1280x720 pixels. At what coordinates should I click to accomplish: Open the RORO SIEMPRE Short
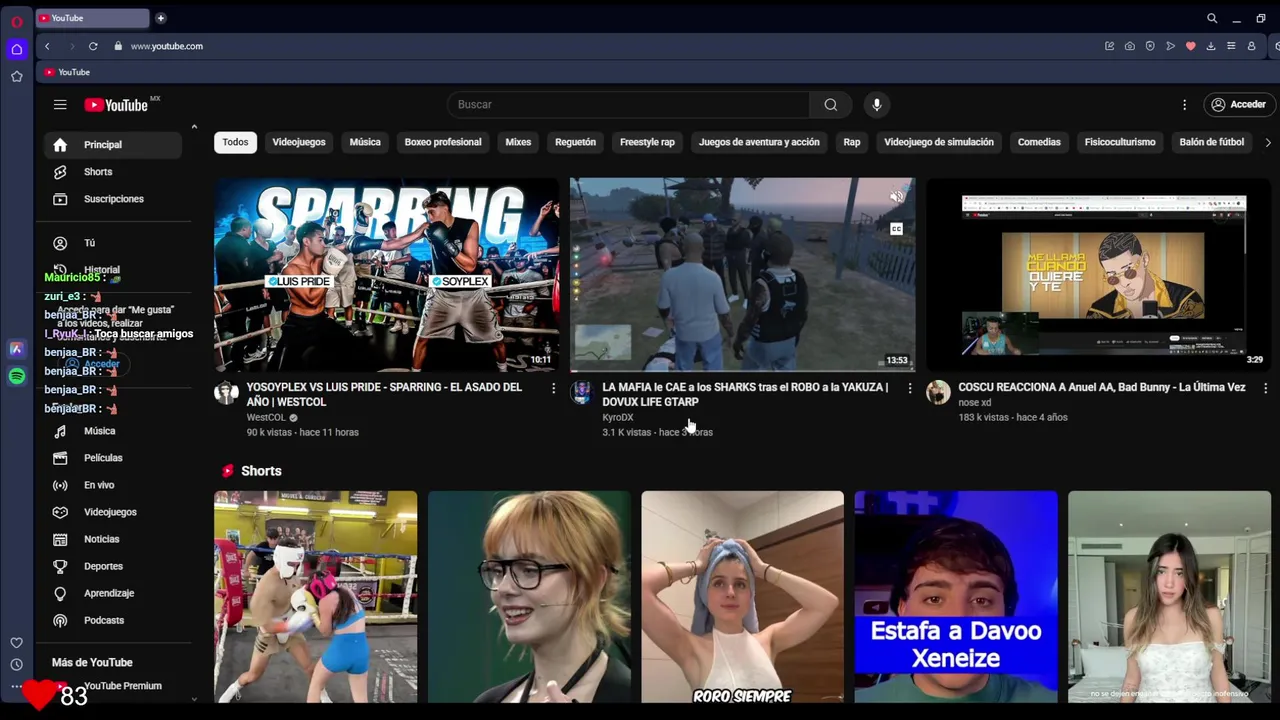[742, 597]
